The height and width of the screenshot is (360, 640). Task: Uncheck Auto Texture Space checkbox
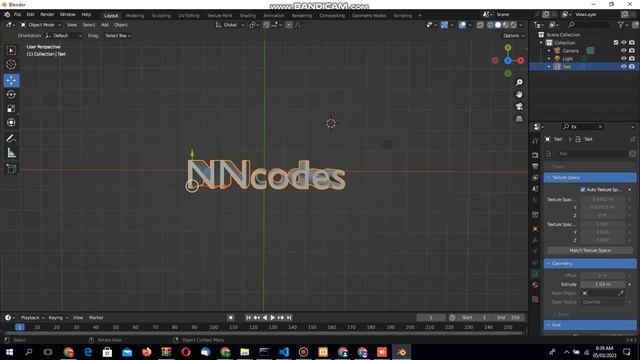click(x=583, y=190)
